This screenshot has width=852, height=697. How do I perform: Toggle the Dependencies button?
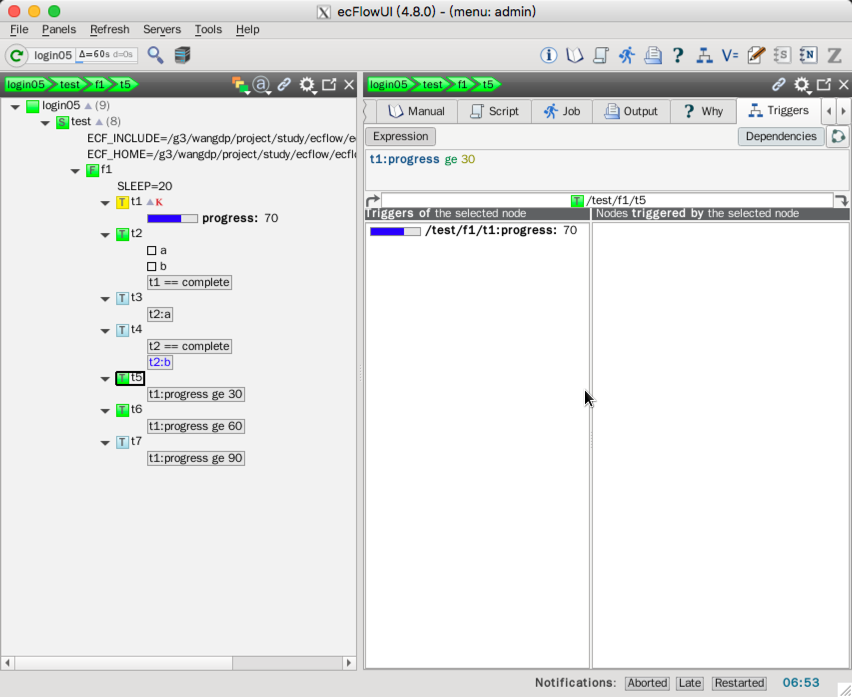780,136
